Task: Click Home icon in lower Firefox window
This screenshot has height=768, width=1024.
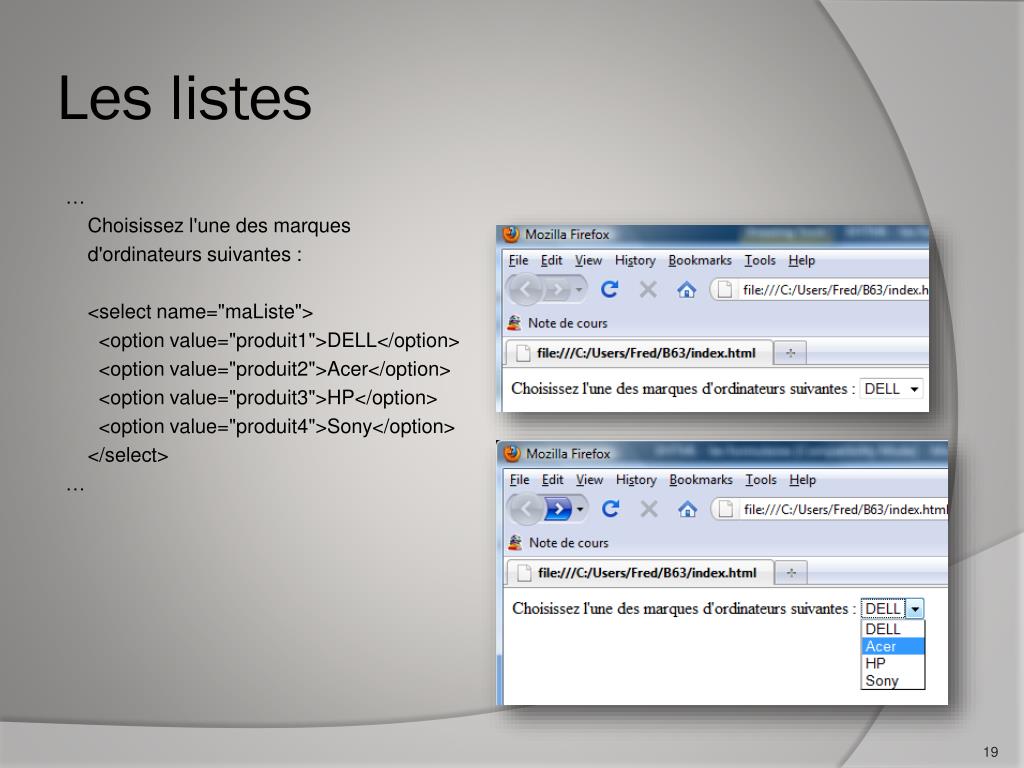Action: click(687, 509)
